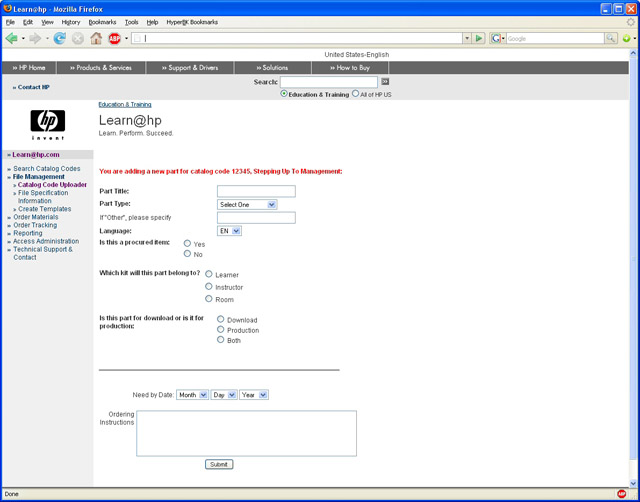Open the Help menu
Screen dimensions: 640x502
tap(152, 22)
